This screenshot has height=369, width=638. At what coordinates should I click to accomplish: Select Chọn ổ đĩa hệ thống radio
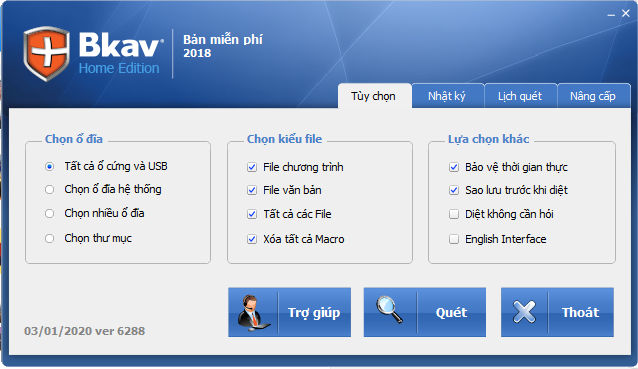pyautogui.click(x=49, y=189)
